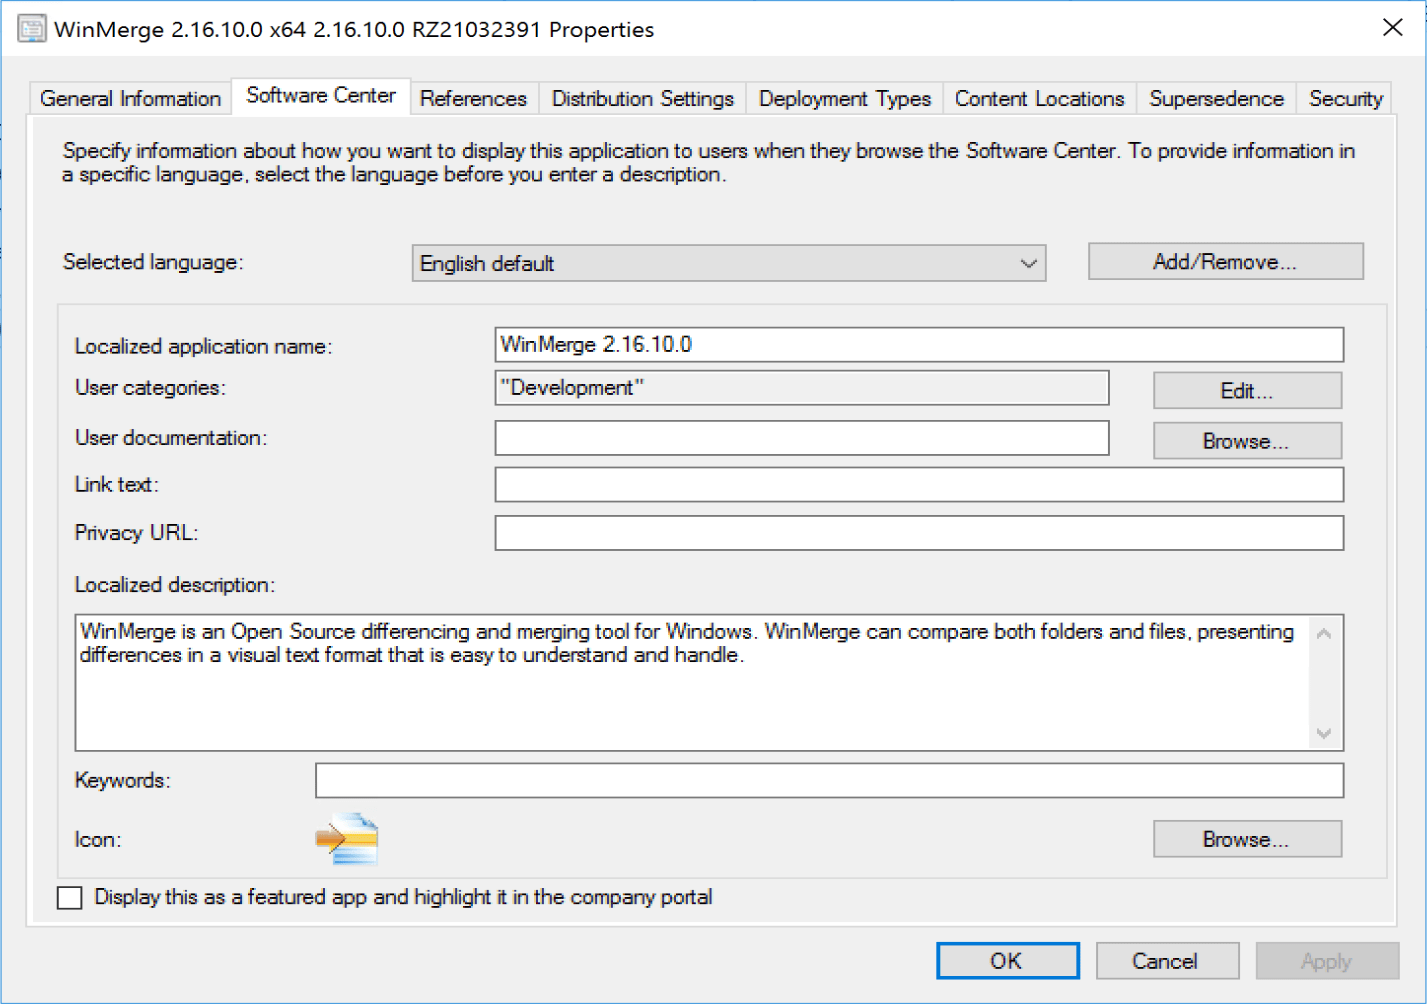The width and height of the screenshot is (1427, 1004).
Task: Click Edit next to User categories
Action: (x=1246, y=391)
